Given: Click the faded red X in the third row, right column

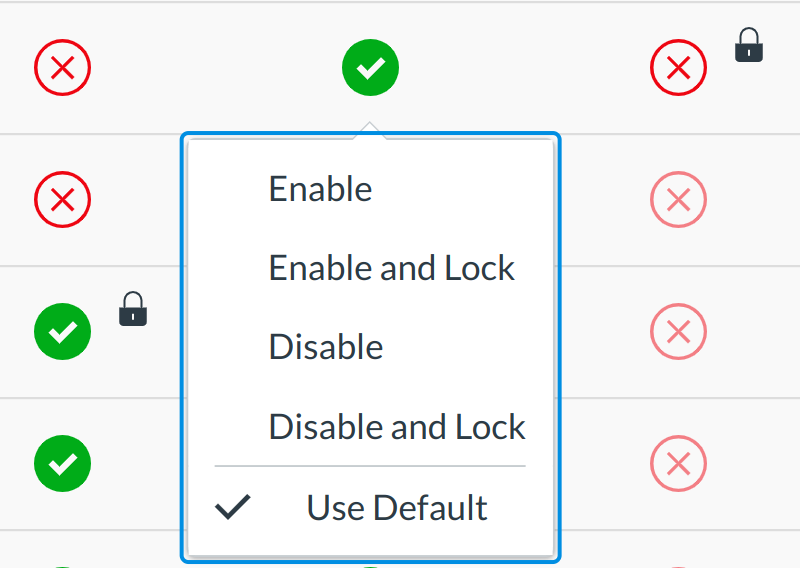Looking at the screenshot, I should tap(678, 331).
